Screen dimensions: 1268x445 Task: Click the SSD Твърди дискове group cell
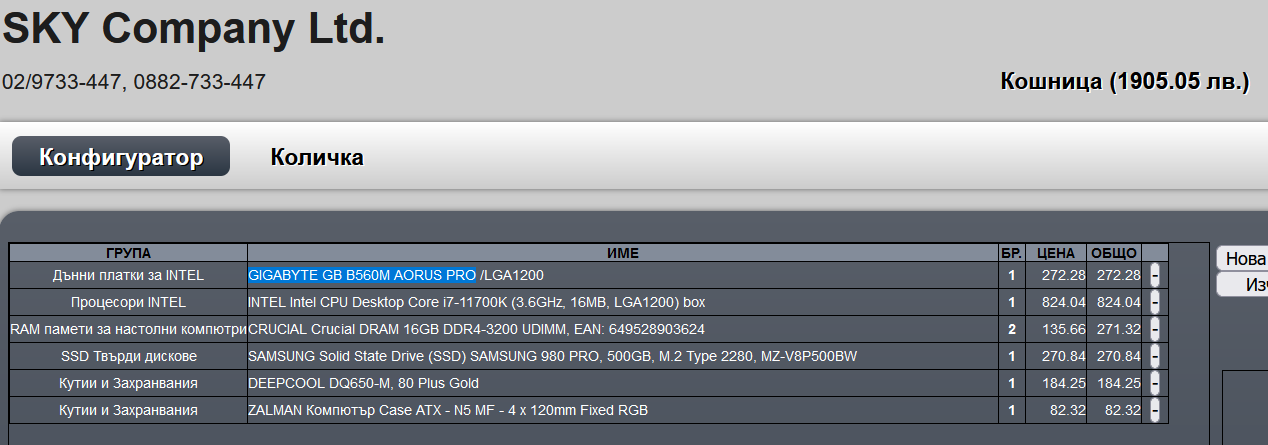click(128, 356)
